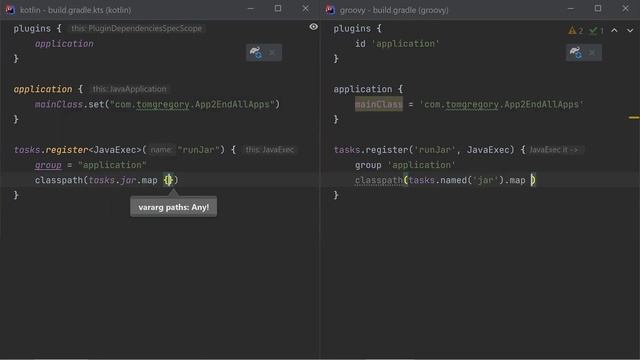This screenshot has height=360, width=640.
Task: Toggle the eye inspection icon in kotlin editor
Action: tap(313, 27)
